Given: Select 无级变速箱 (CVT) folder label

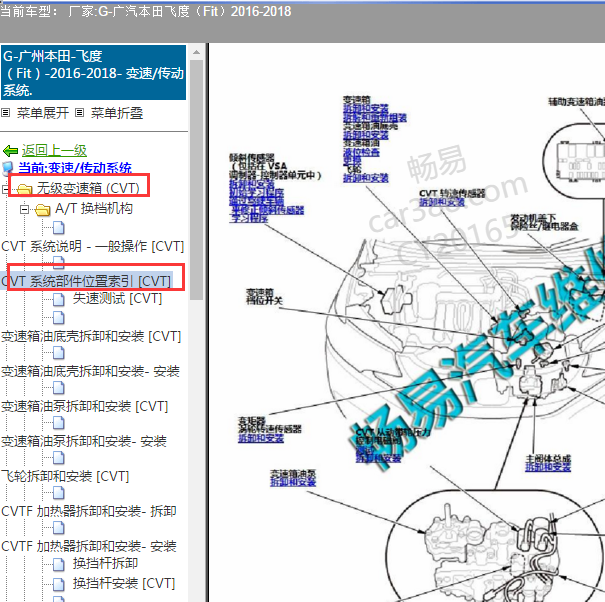Looking at the screenshot, I should [88, 188].
